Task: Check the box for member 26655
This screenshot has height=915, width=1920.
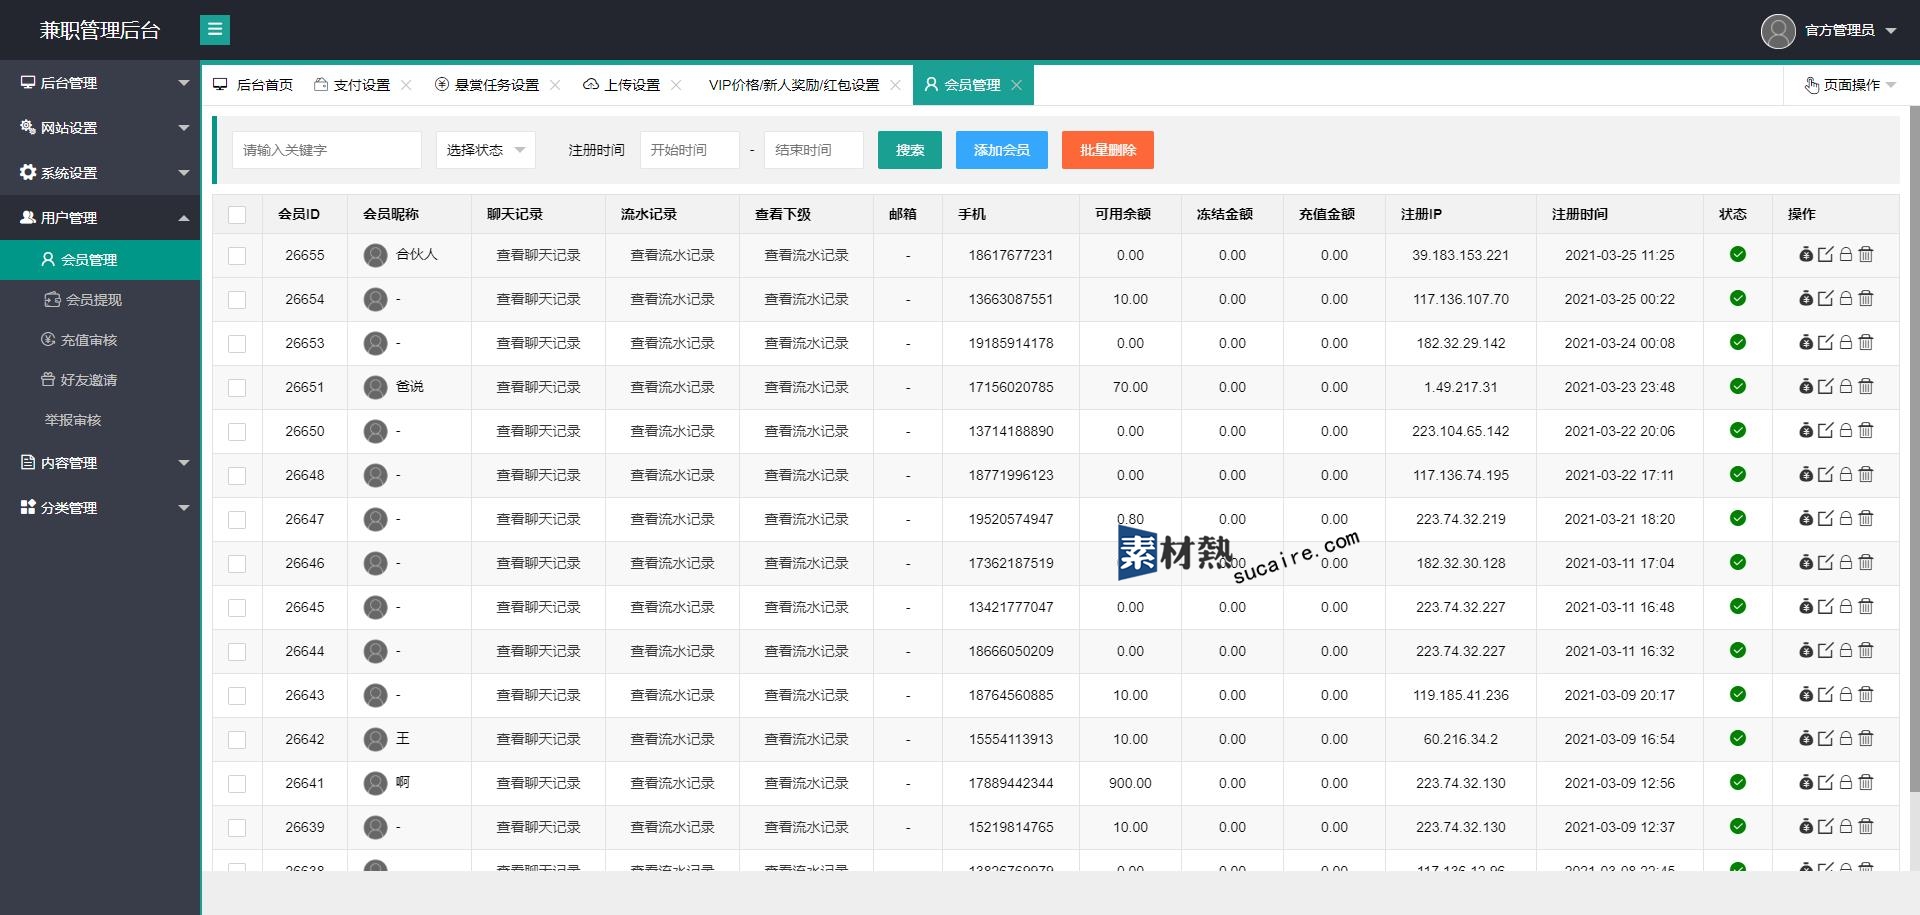Action: click(237, 256)
